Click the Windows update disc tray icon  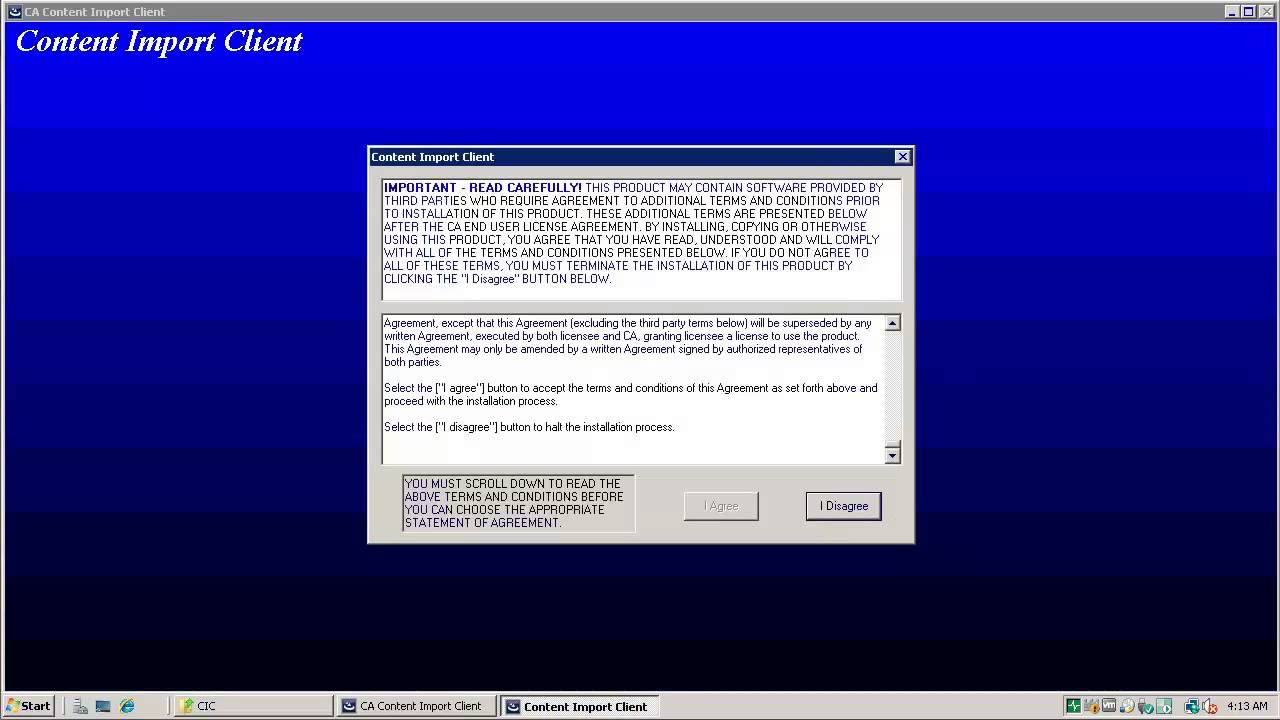pos(1128,706)
